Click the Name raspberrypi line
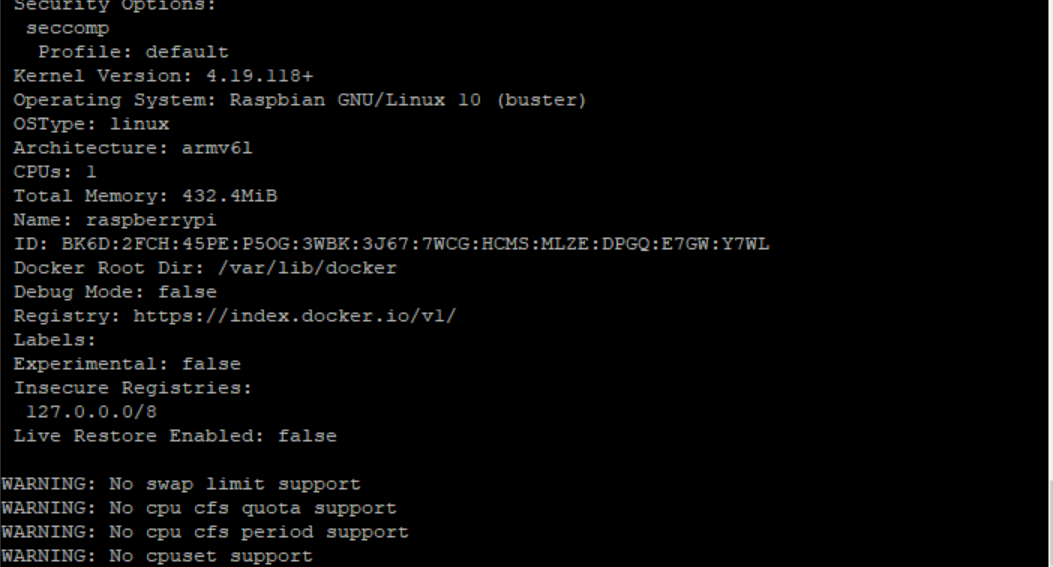The width and height of the screenshot is (1053, 567). click(115, 220)
